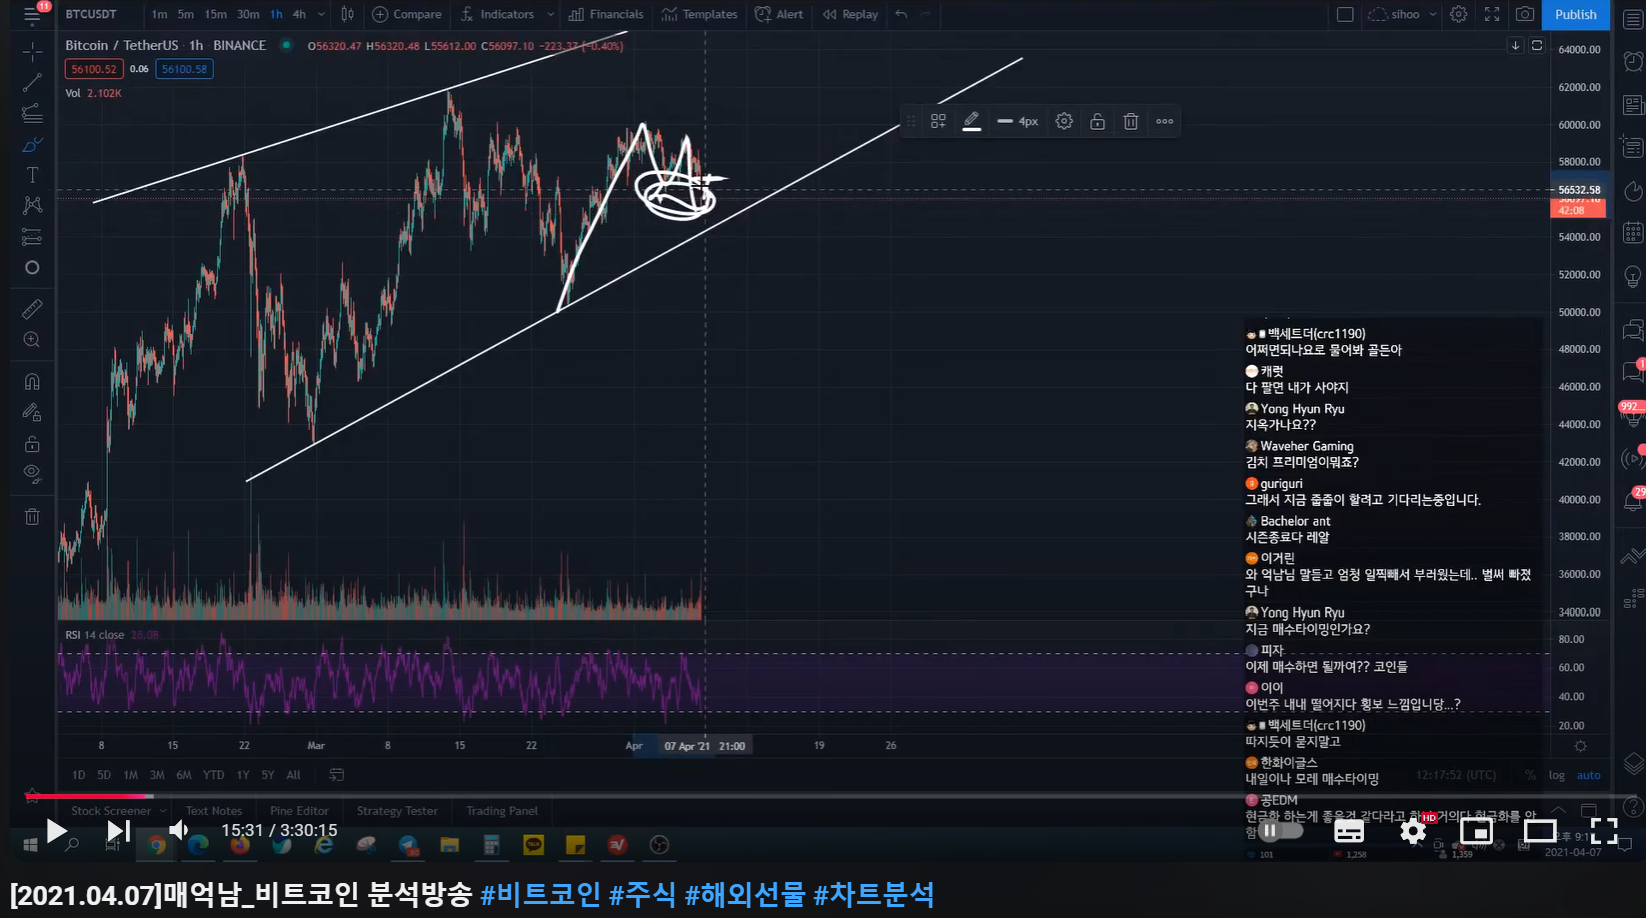Image resolution: width=1646 pixels, height=918 pixels.
Task: Open YouTube player settings gear
Action: point(1412,831)
